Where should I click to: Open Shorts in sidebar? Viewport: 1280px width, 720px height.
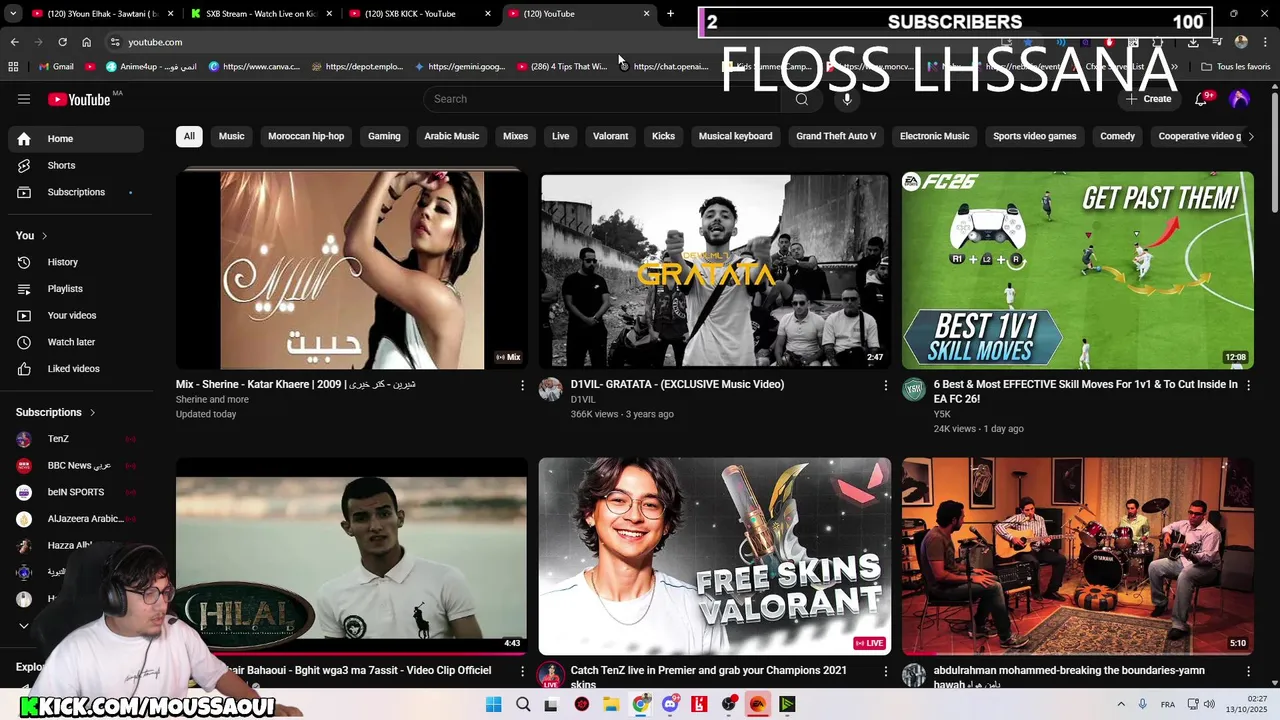tap(76, 165)
